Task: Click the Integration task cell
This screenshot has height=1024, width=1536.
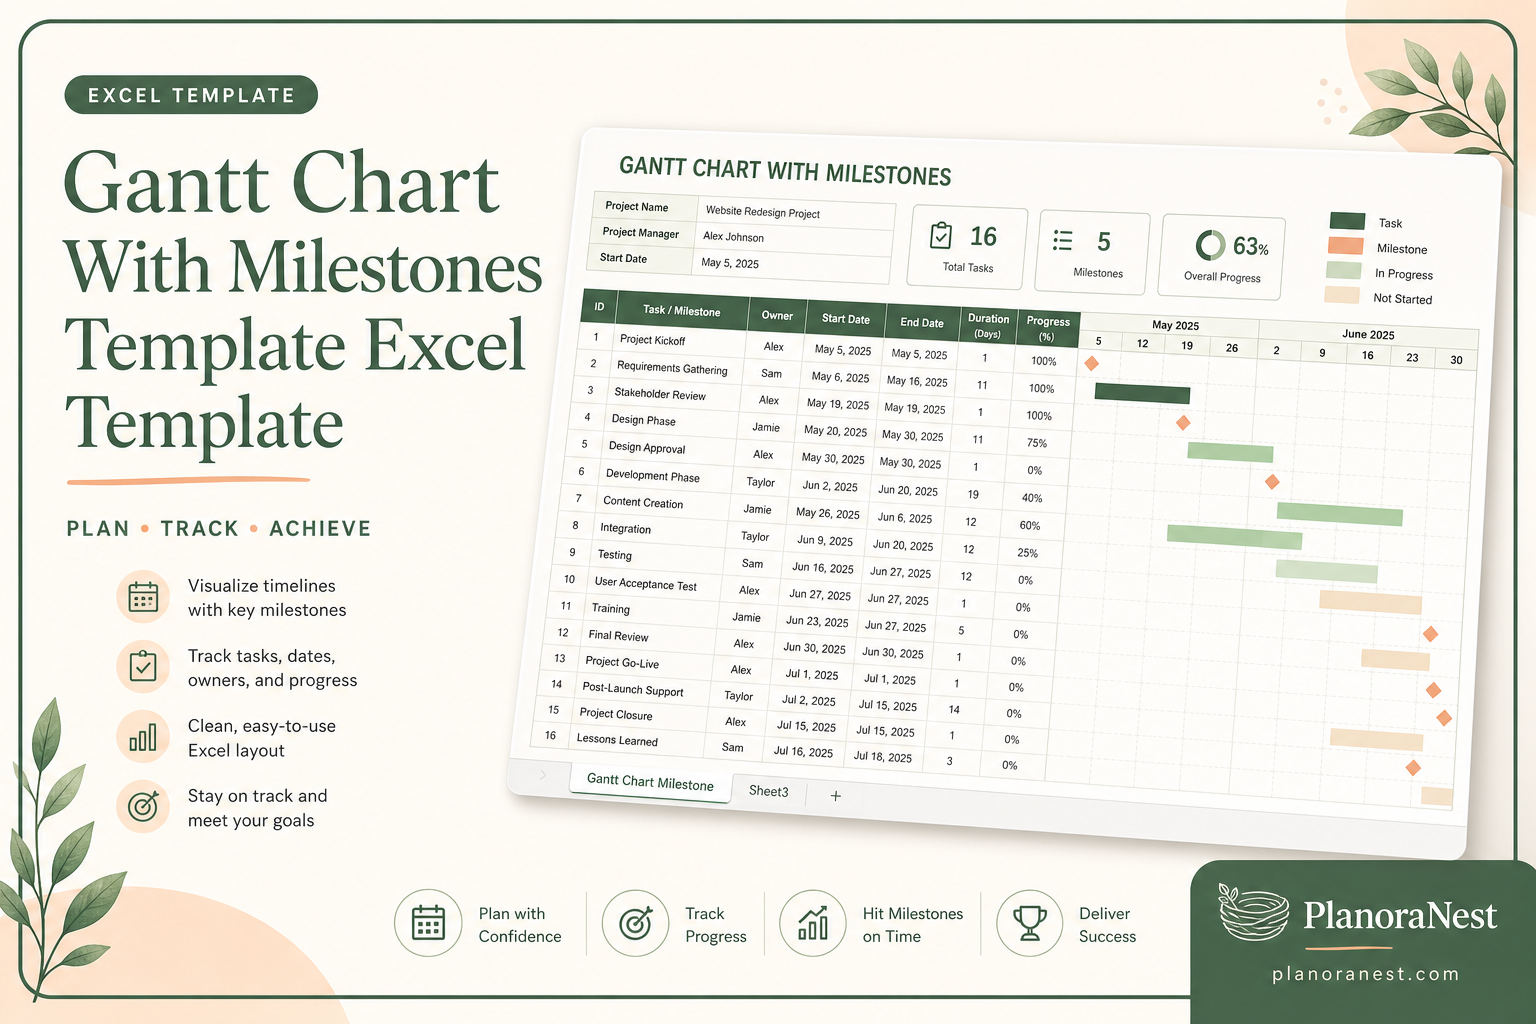Action: (x=658, y=529)
